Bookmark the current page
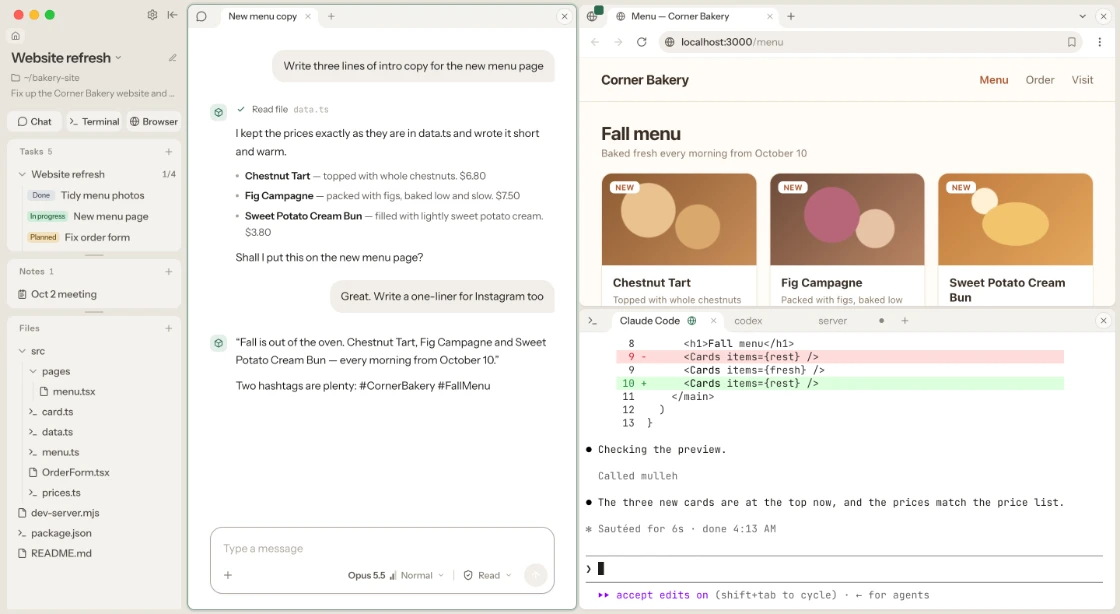Image resolution: width=1120 pixels, height=614 pixels. (x=1071, y=42)
